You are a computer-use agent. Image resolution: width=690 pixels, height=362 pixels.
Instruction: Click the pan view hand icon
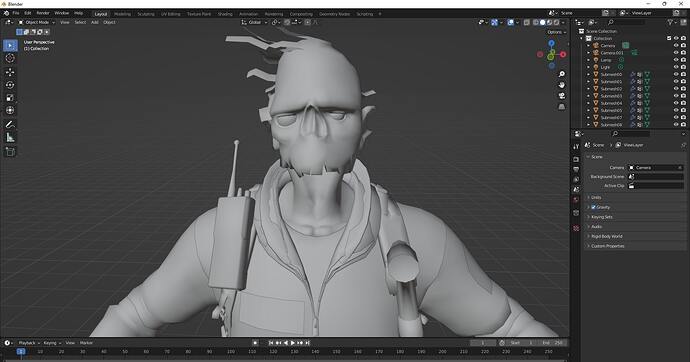[562, 85]
